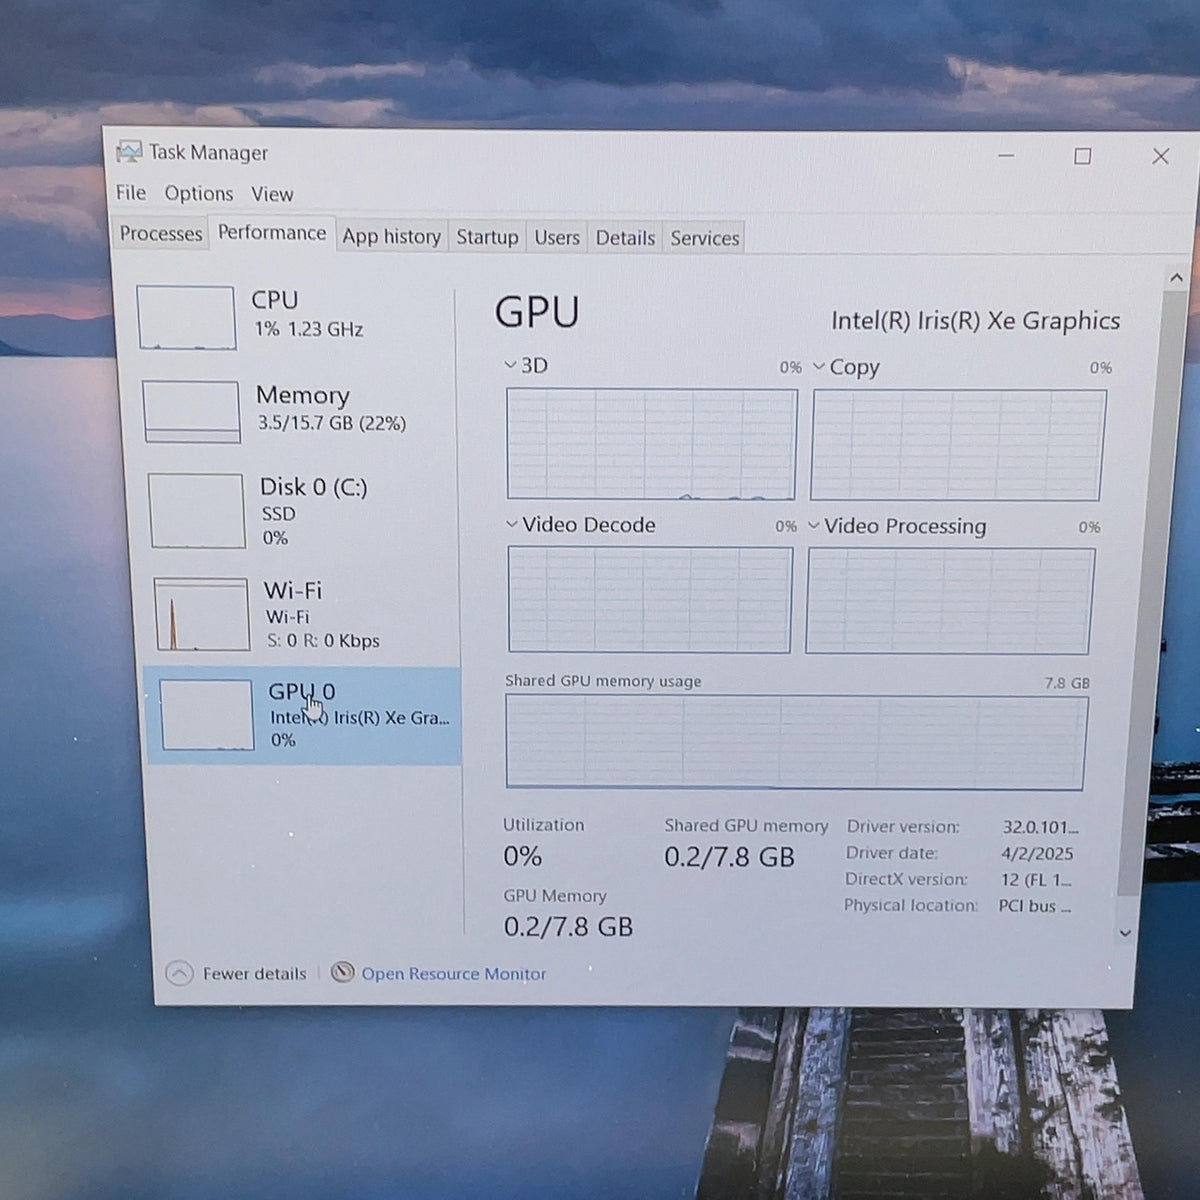The image size is (1200, 1200).
Task: Close the Task Manager window
Action: (1160, 156)
